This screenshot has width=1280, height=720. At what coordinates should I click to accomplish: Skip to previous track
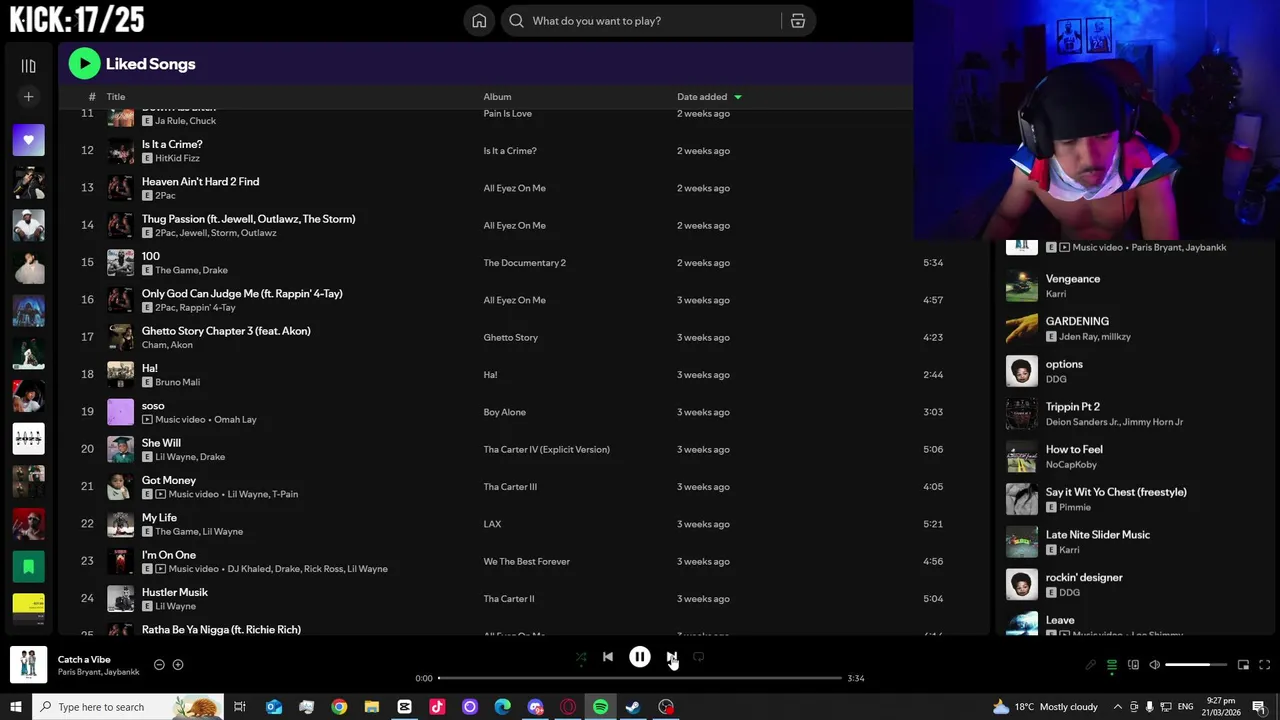coord(608,657)
